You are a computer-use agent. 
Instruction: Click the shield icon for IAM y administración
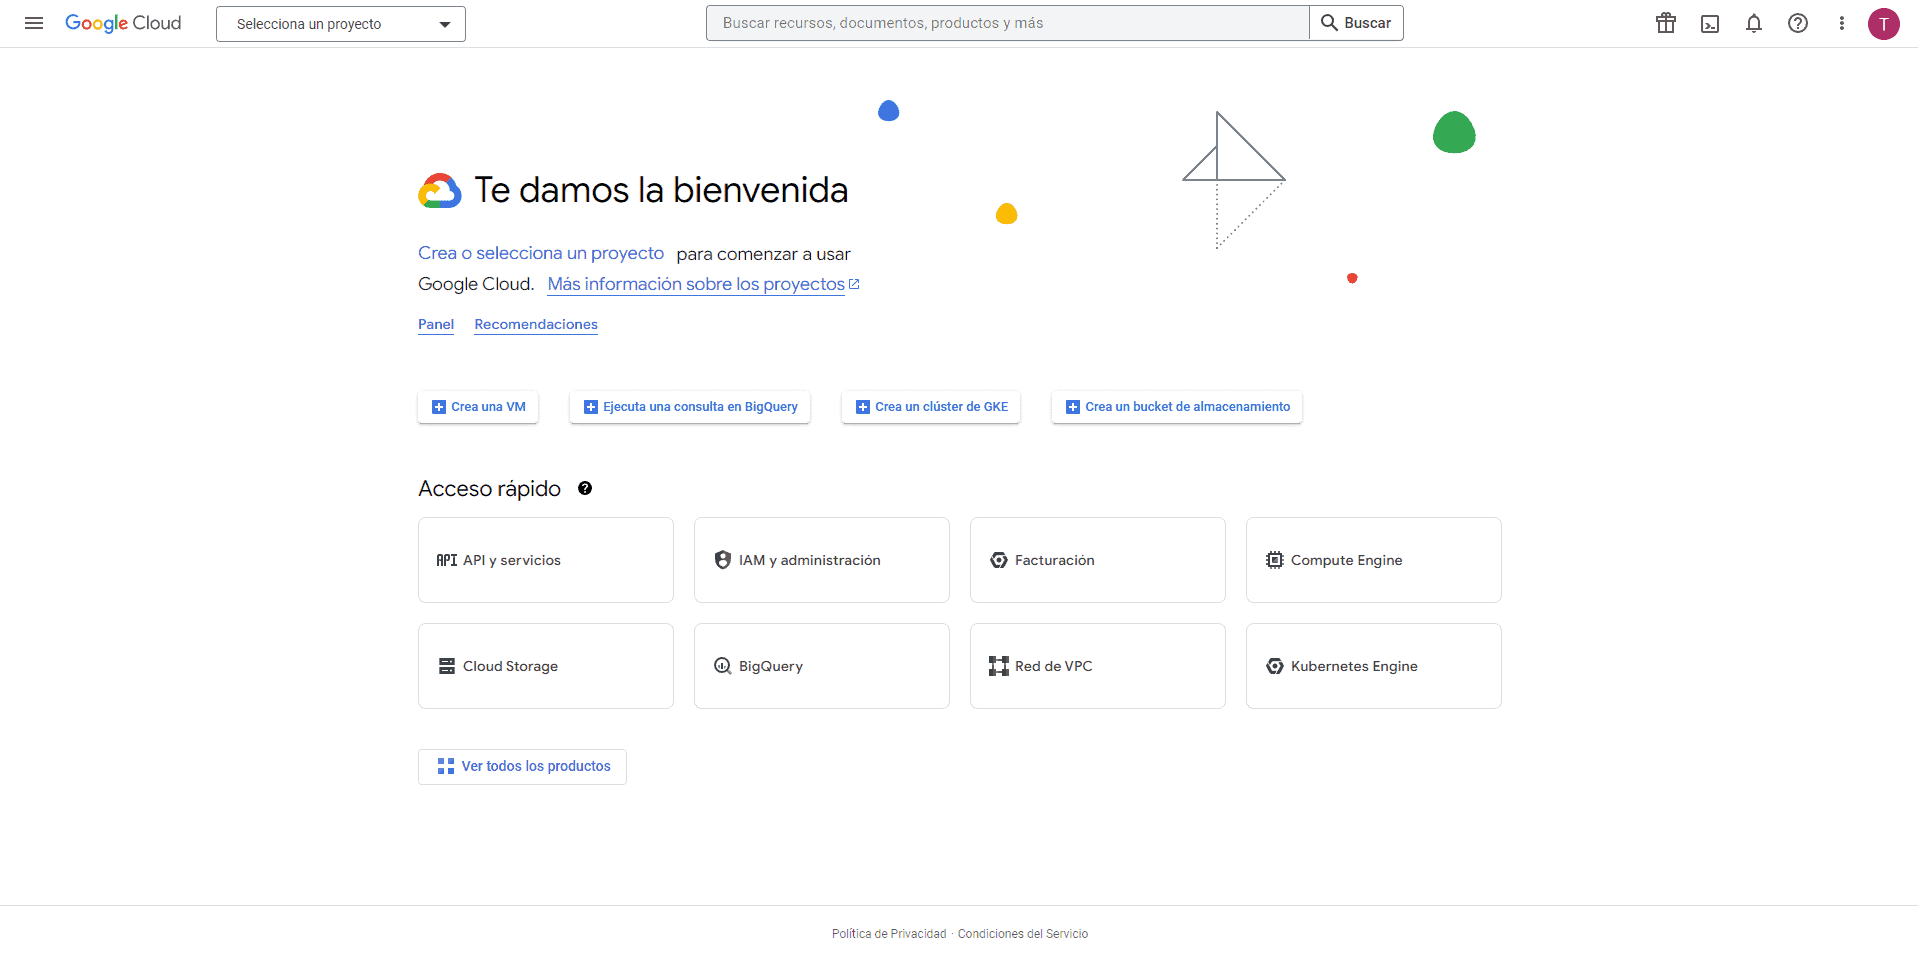click(x=723, y=560)
